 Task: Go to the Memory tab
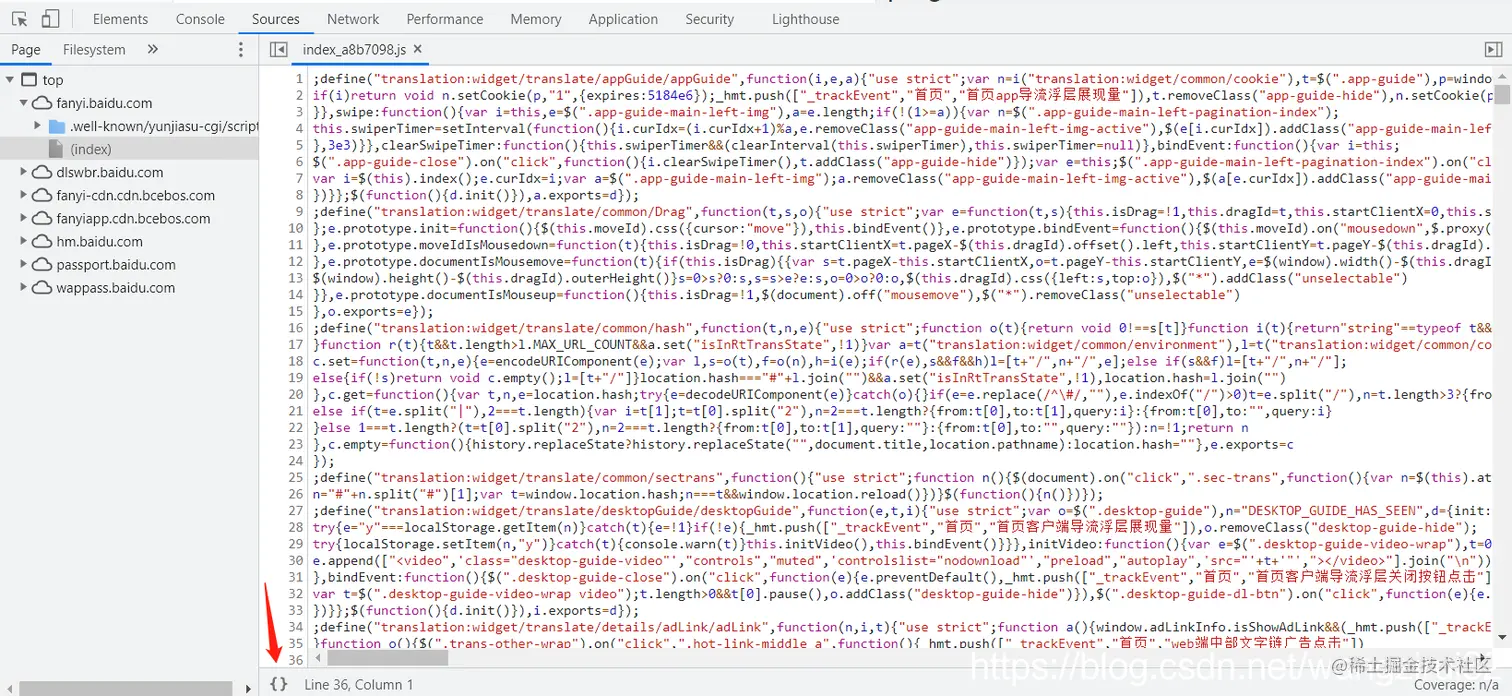536,19
